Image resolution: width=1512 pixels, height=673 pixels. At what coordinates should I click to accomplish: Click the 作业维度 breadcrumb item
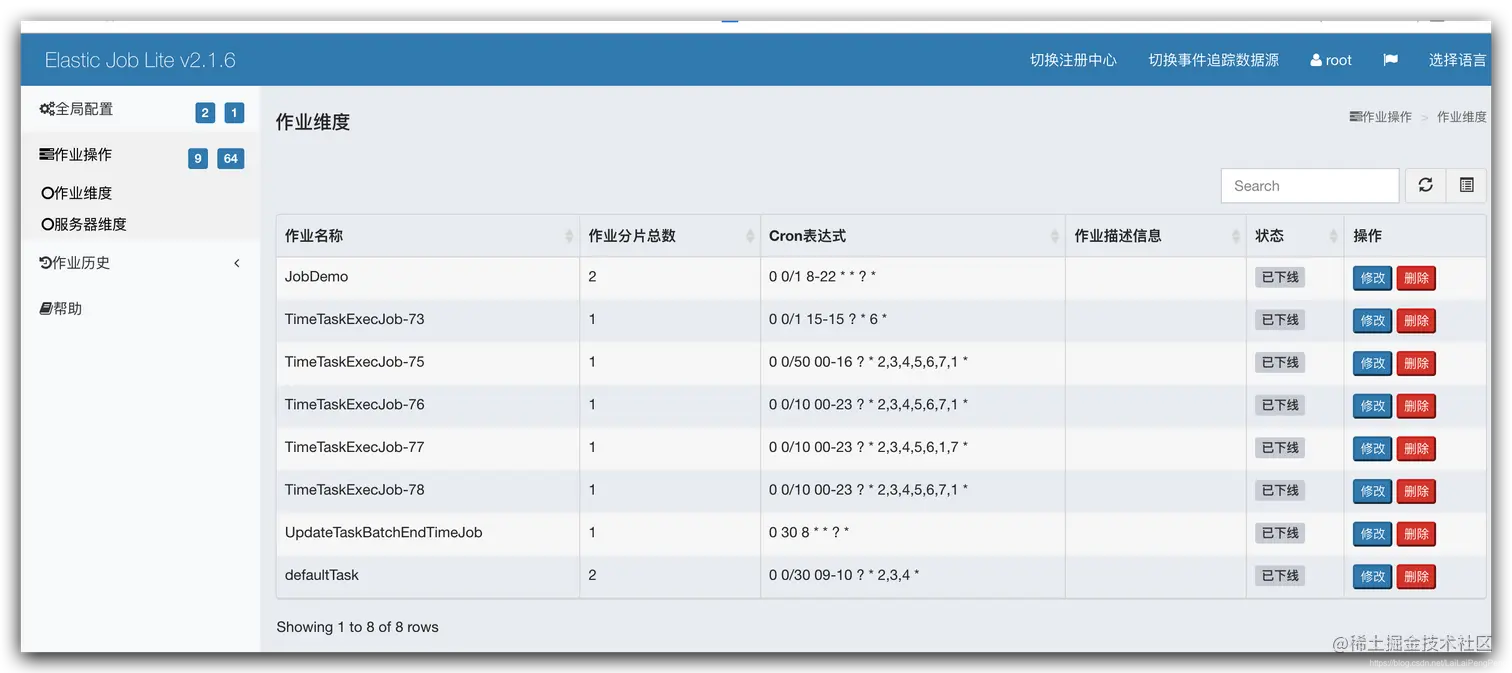(1461, 117)
